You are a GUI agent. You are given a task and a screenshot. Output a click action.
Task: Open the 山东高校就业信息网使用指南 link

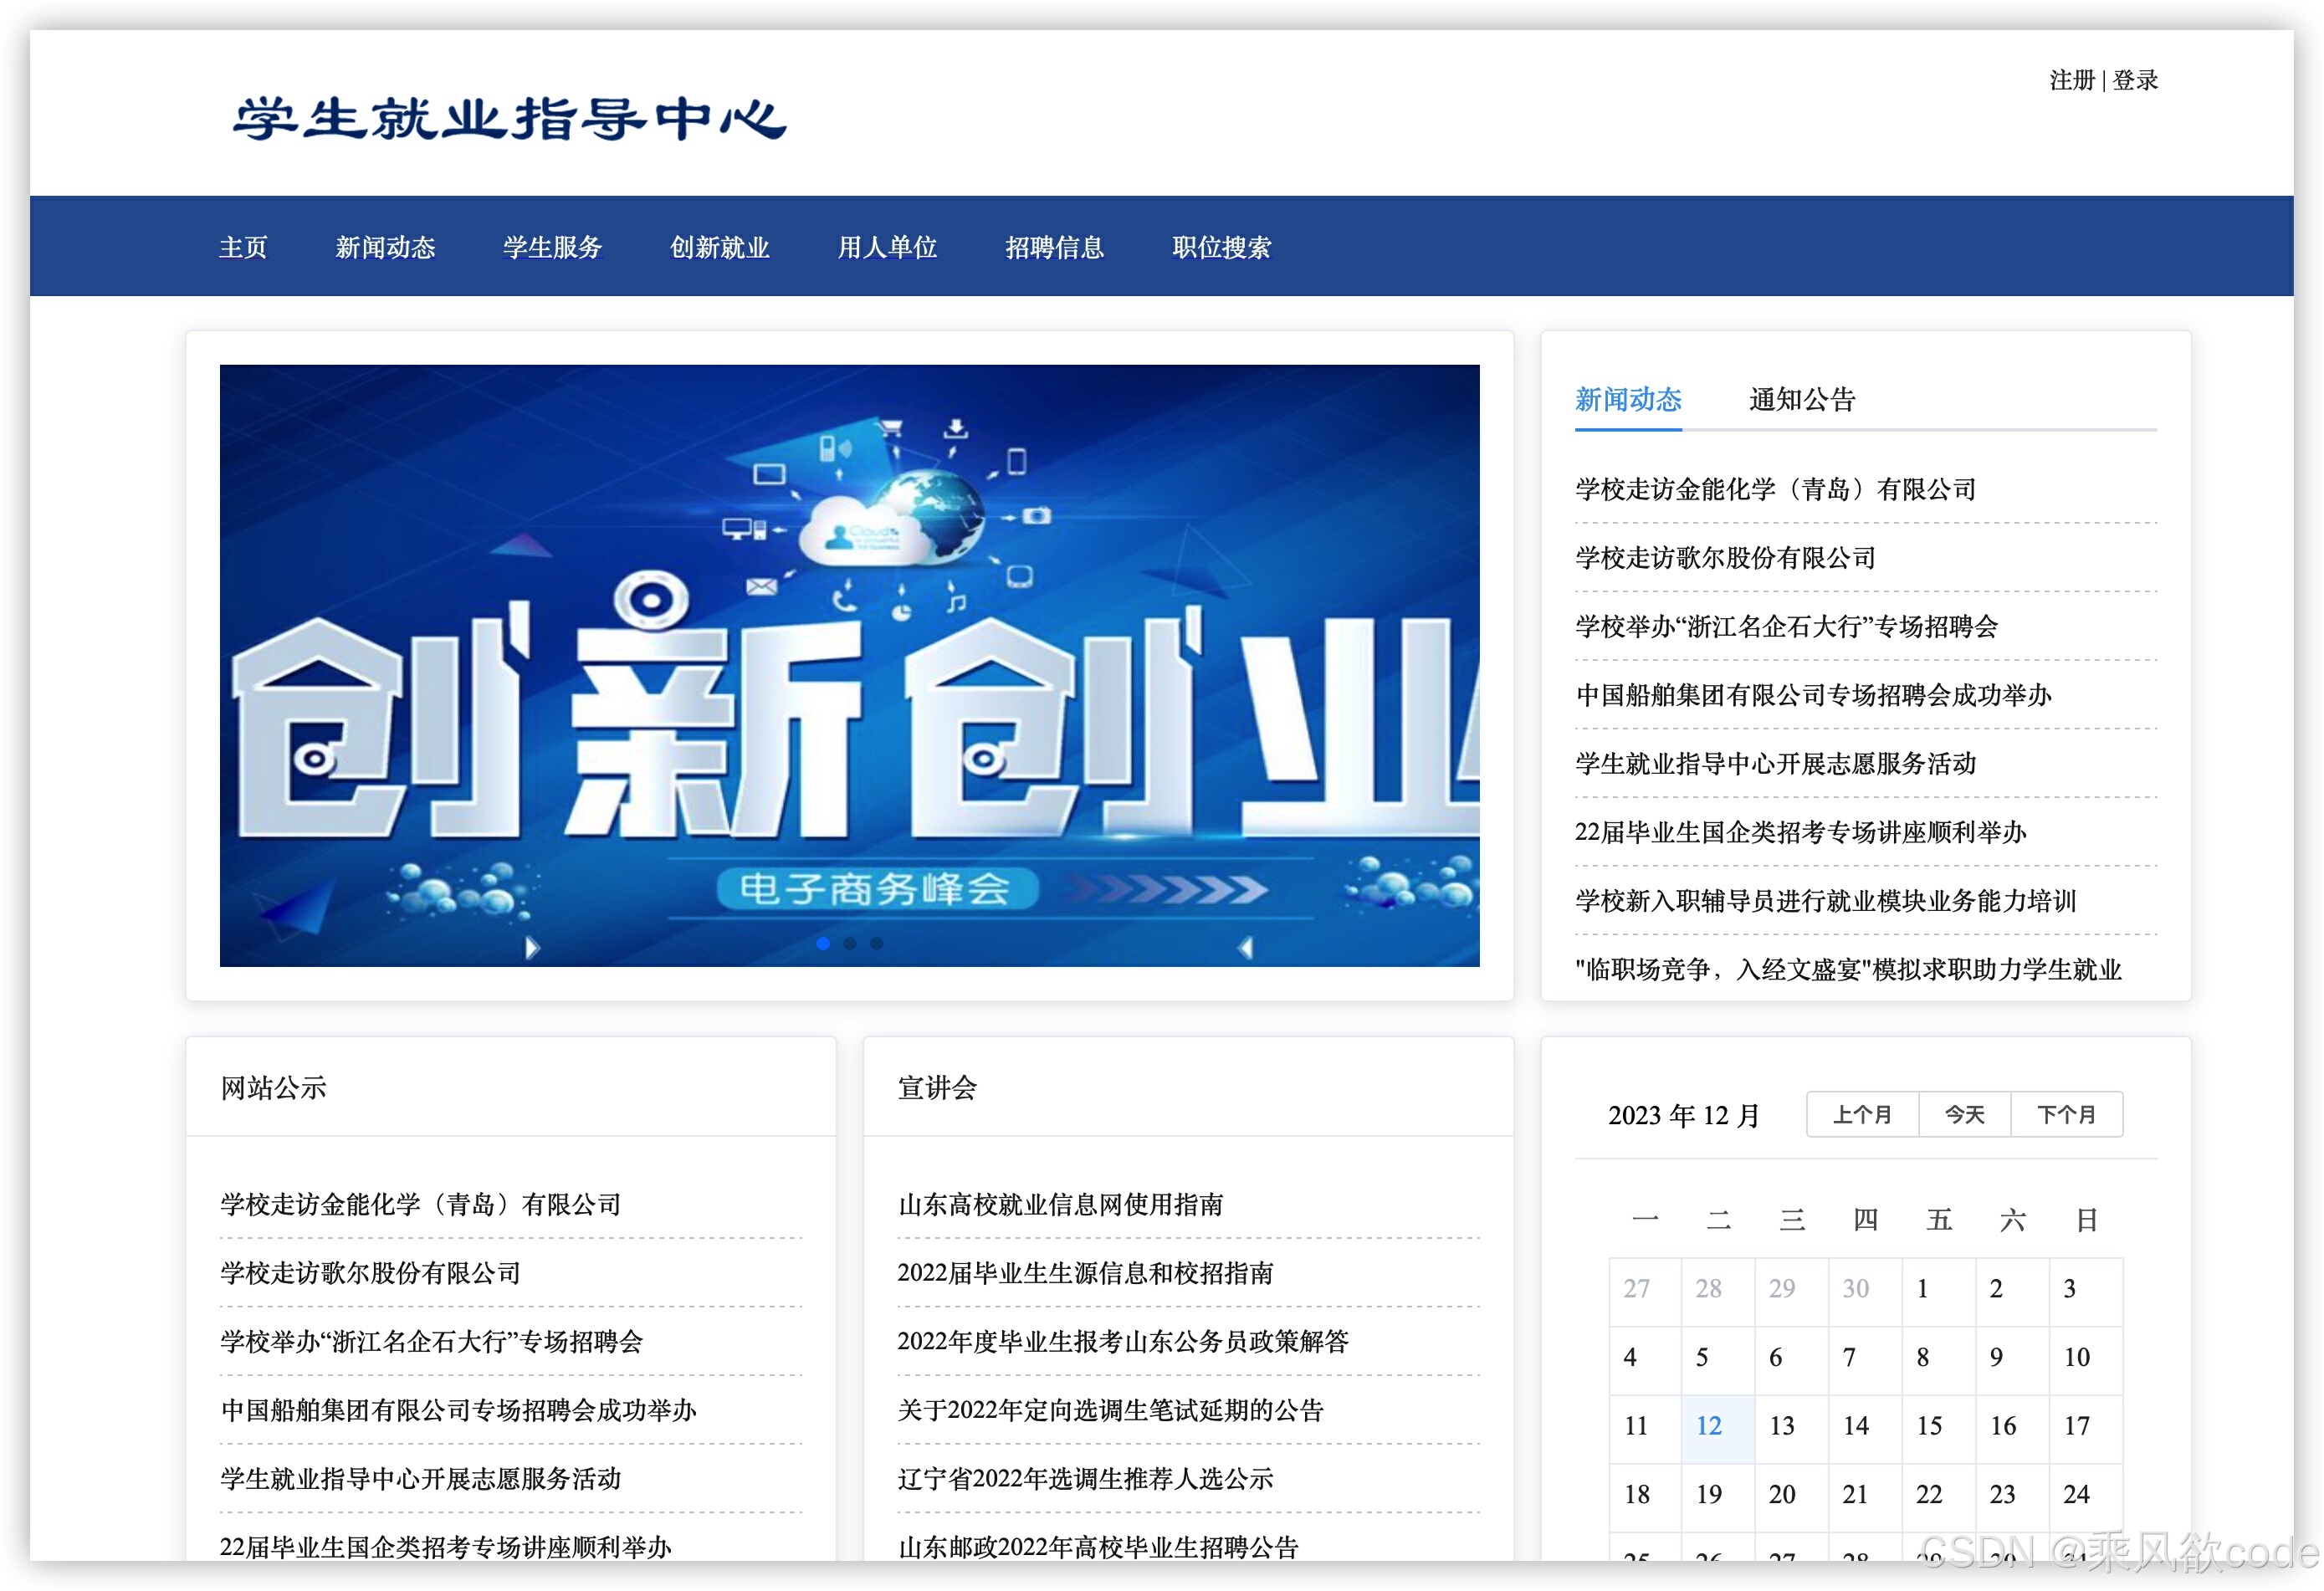(x=1063, y=1205)
